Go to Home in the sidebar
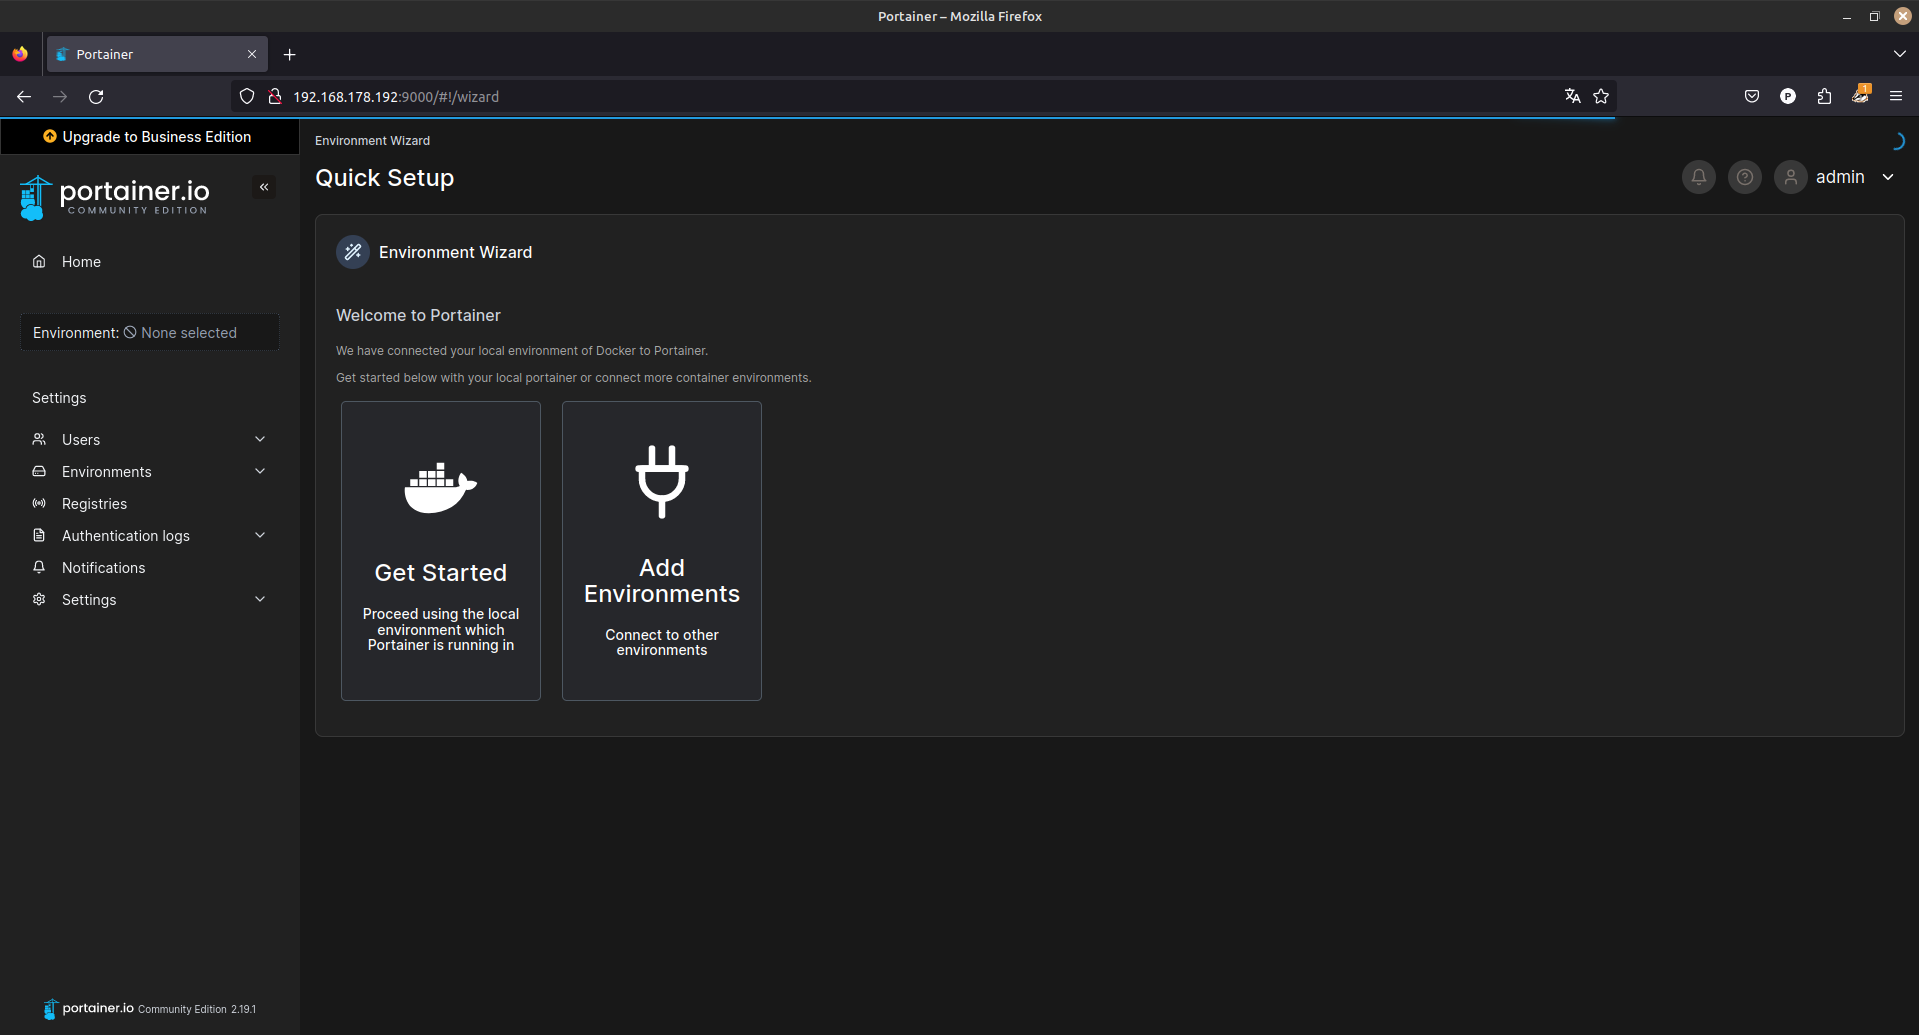 pyautogui.click(x=81, y=262)
